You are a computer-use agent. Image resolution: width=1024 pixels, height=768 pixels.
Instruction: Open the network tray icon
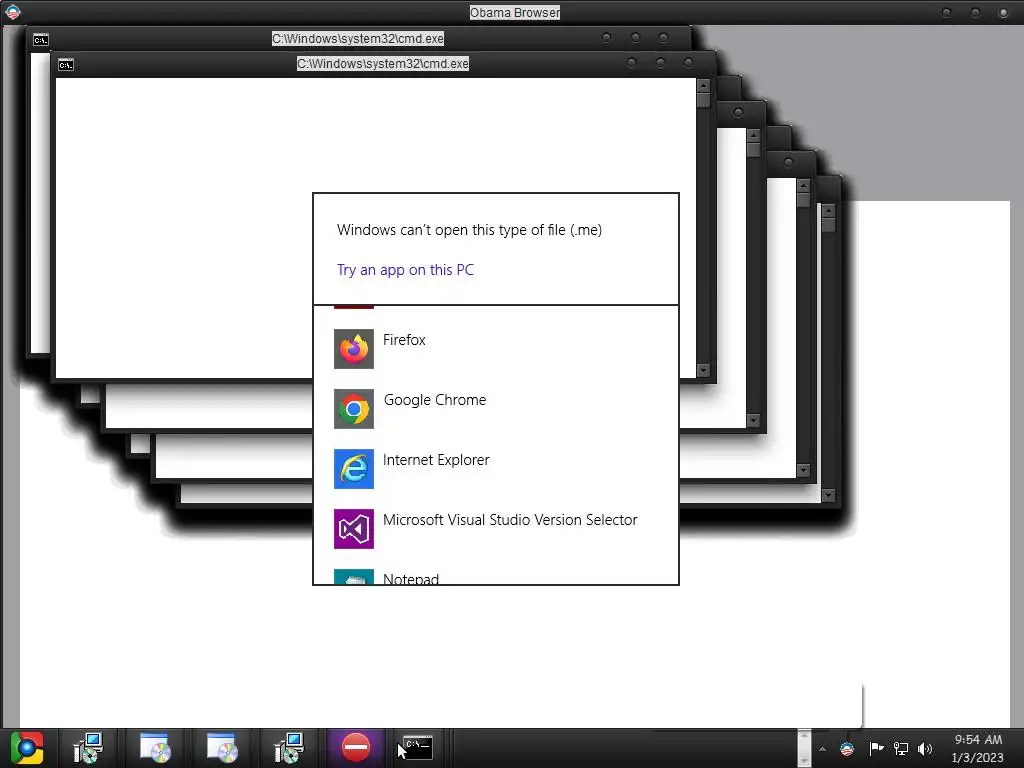901,748
